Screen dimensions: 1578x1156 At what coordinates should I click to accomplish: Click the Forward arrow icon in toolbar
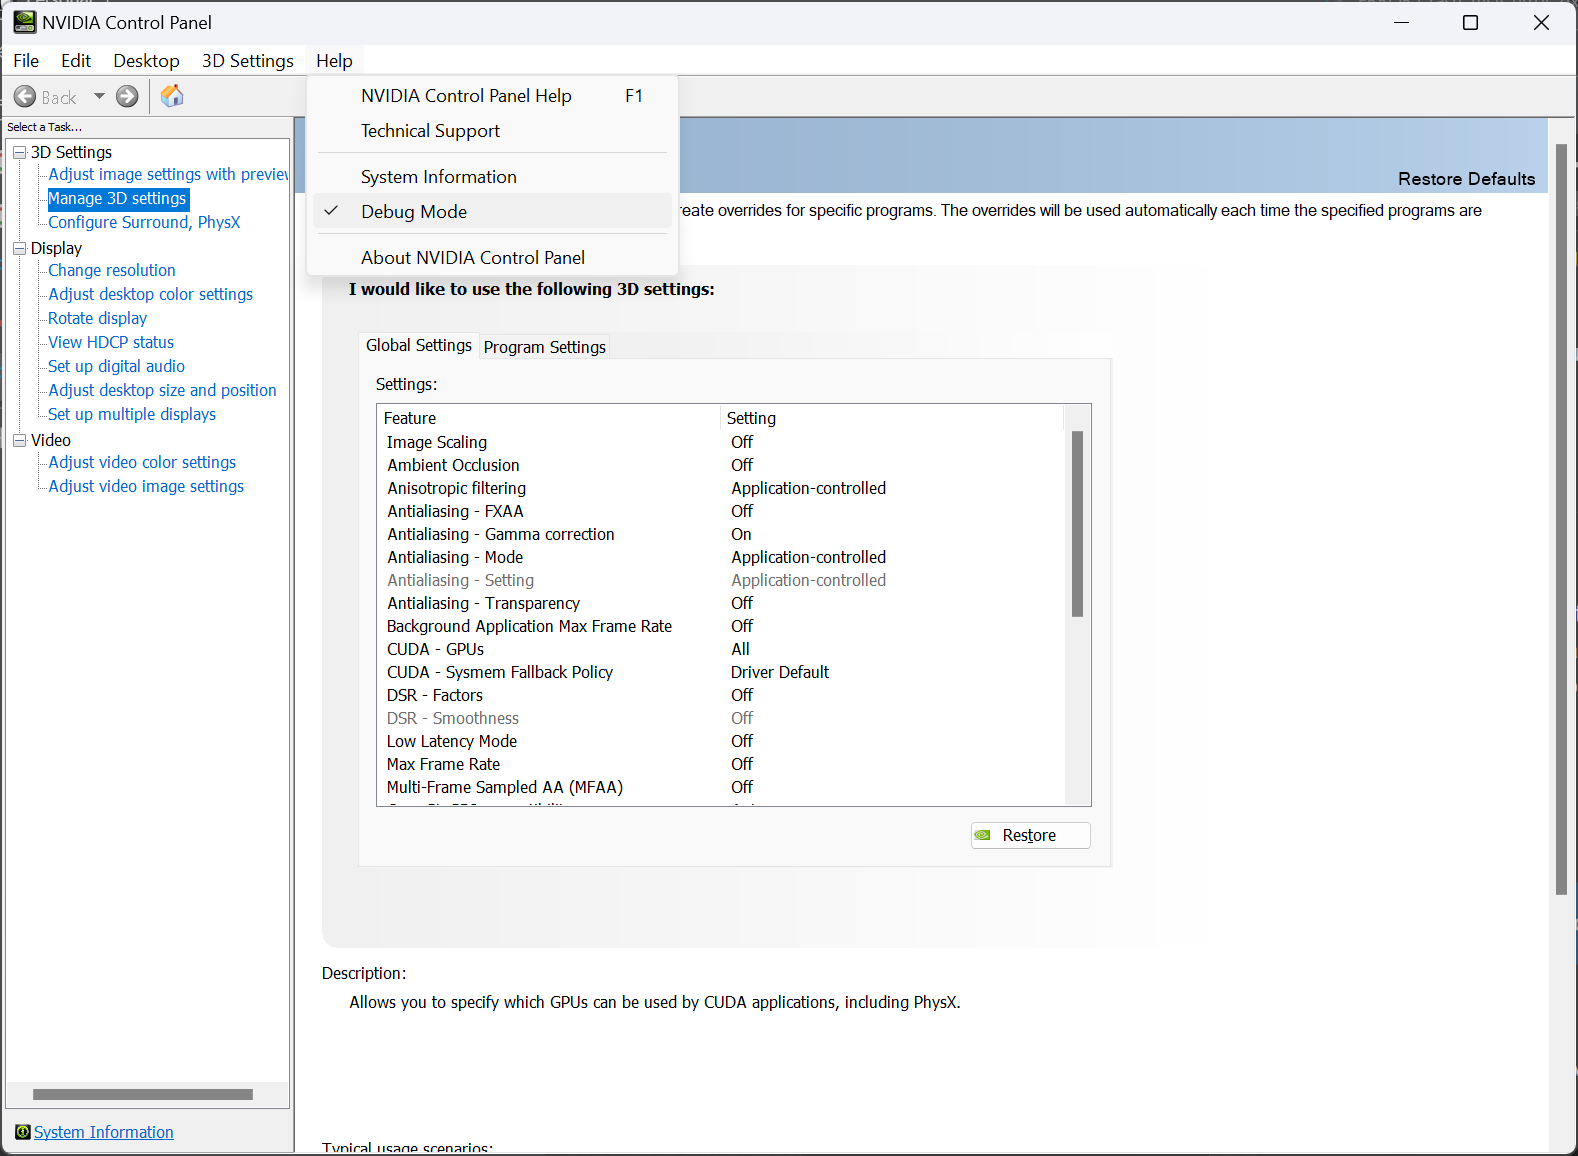pos(127,97)
